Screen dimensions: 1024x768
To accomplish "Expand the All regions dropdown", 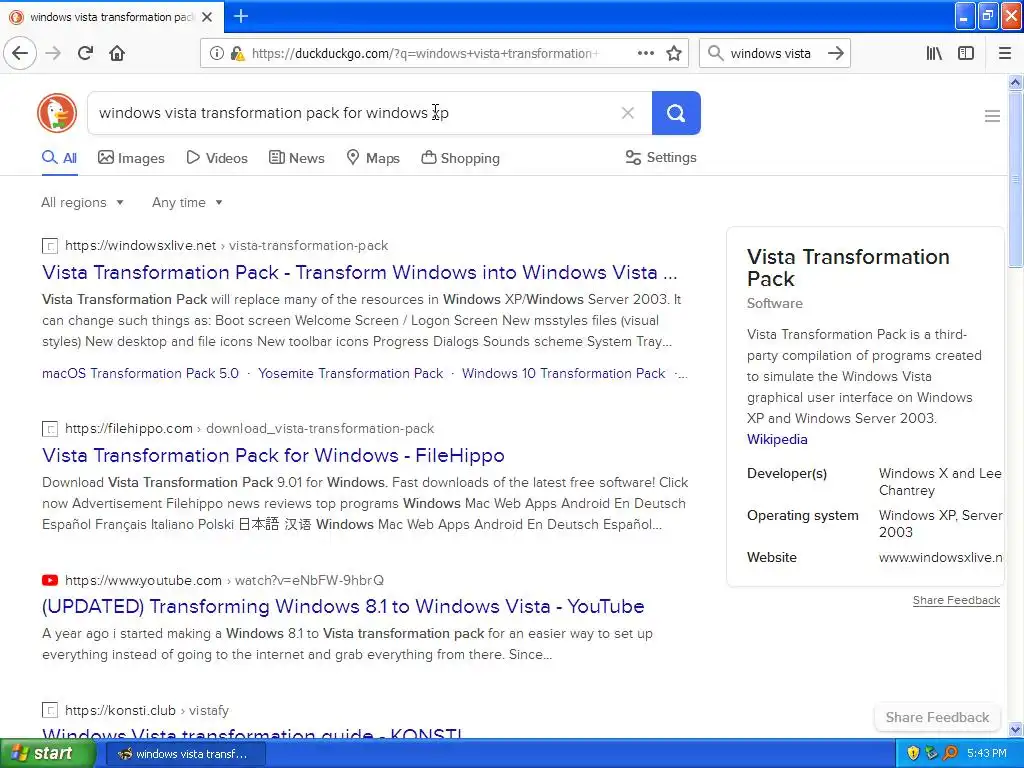I will click(82, 202).
